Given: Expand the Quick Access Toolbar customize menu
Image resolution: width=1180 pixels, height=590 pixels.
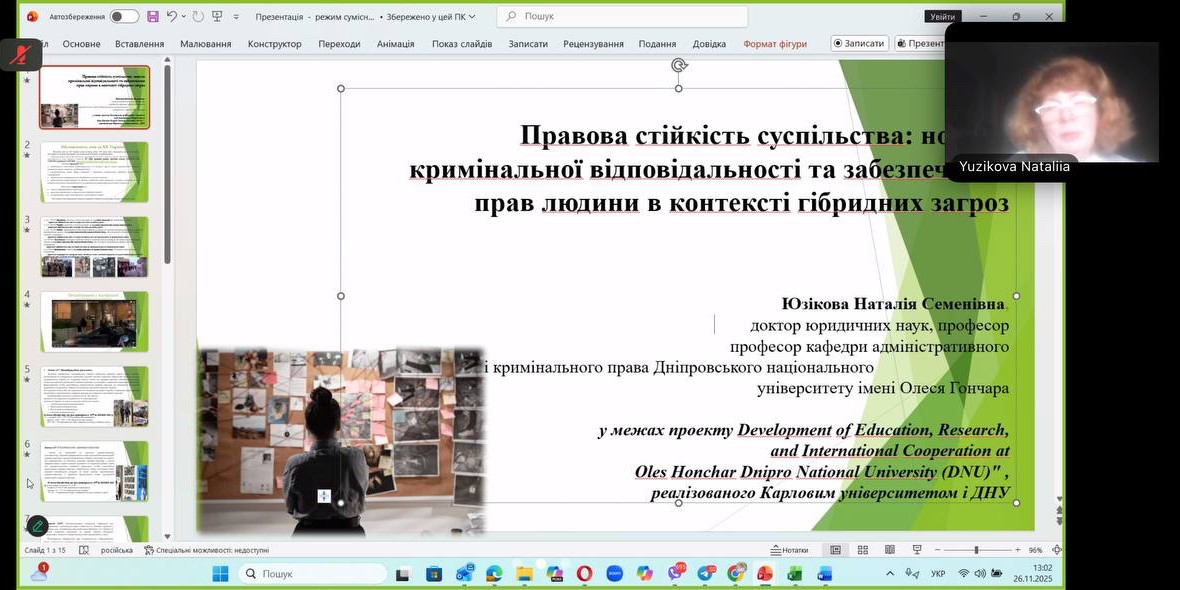Looking at the screenshot, I should tap(236, 17).
